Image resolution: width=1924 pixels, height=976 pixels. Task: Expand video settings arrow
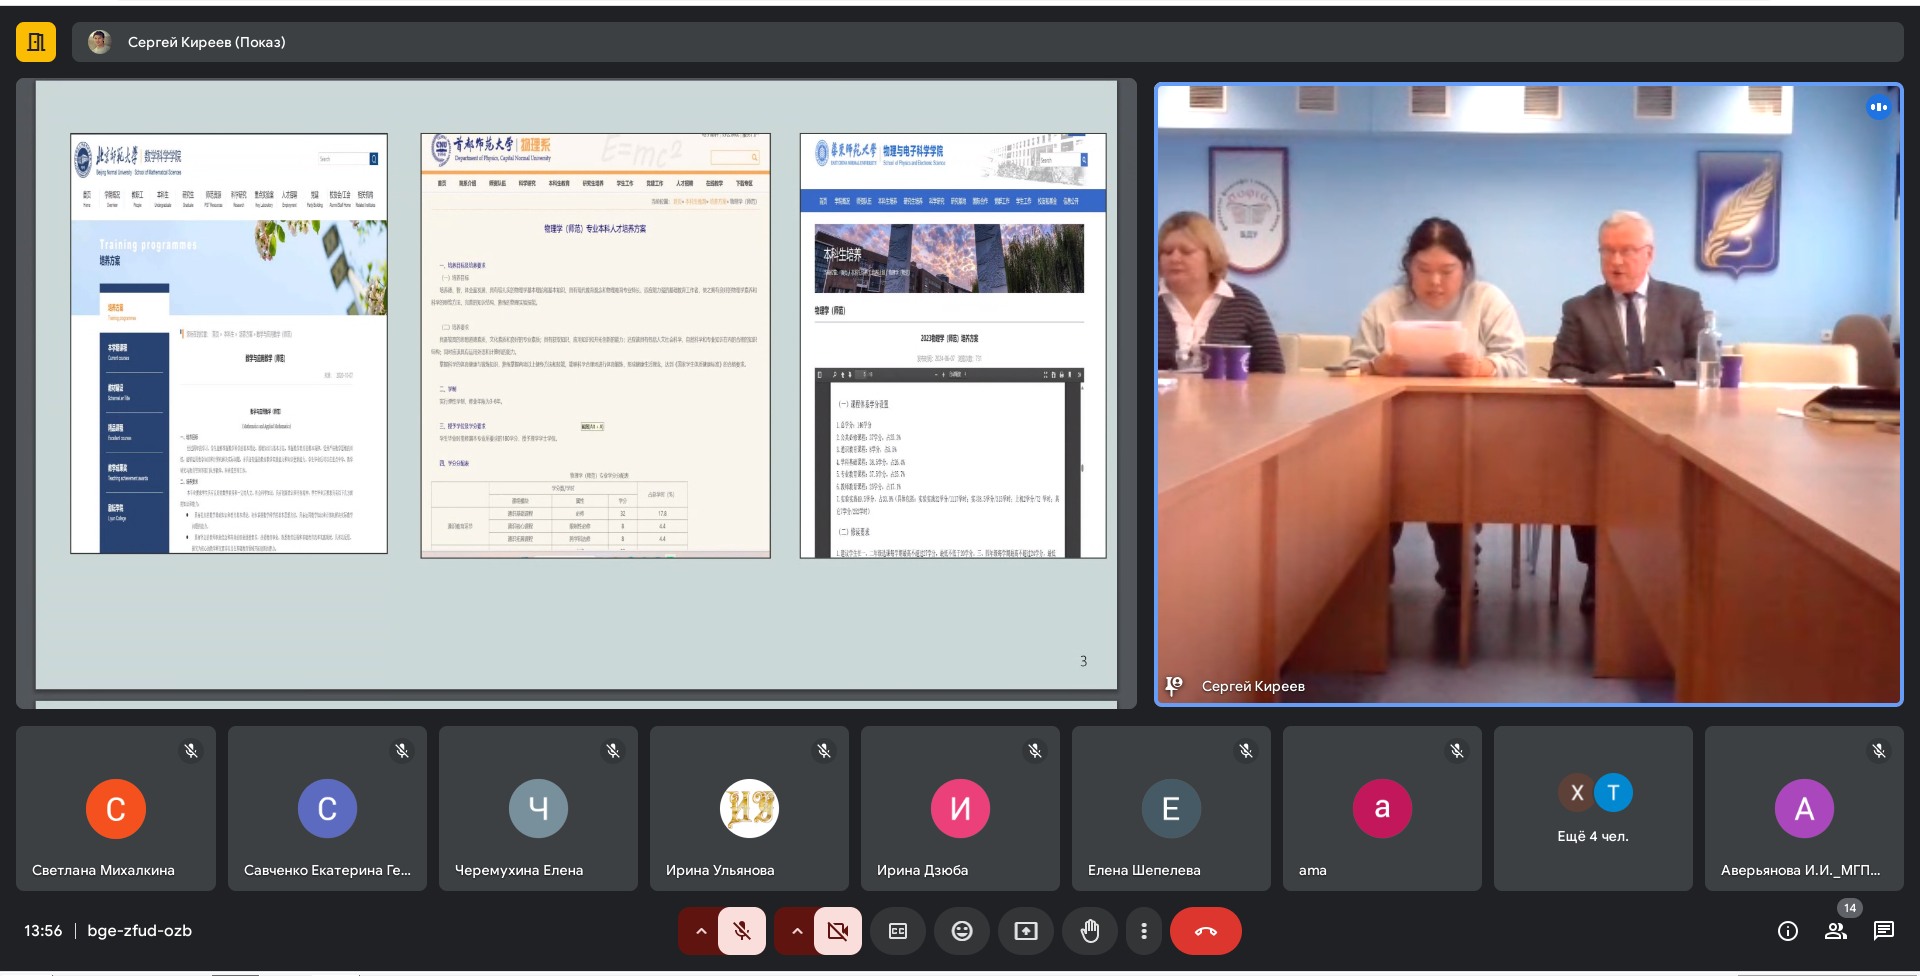[796, 931]
